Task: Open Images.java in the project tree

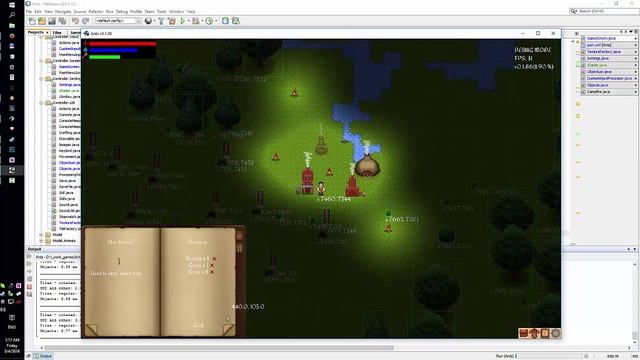Action: point(69,145)
